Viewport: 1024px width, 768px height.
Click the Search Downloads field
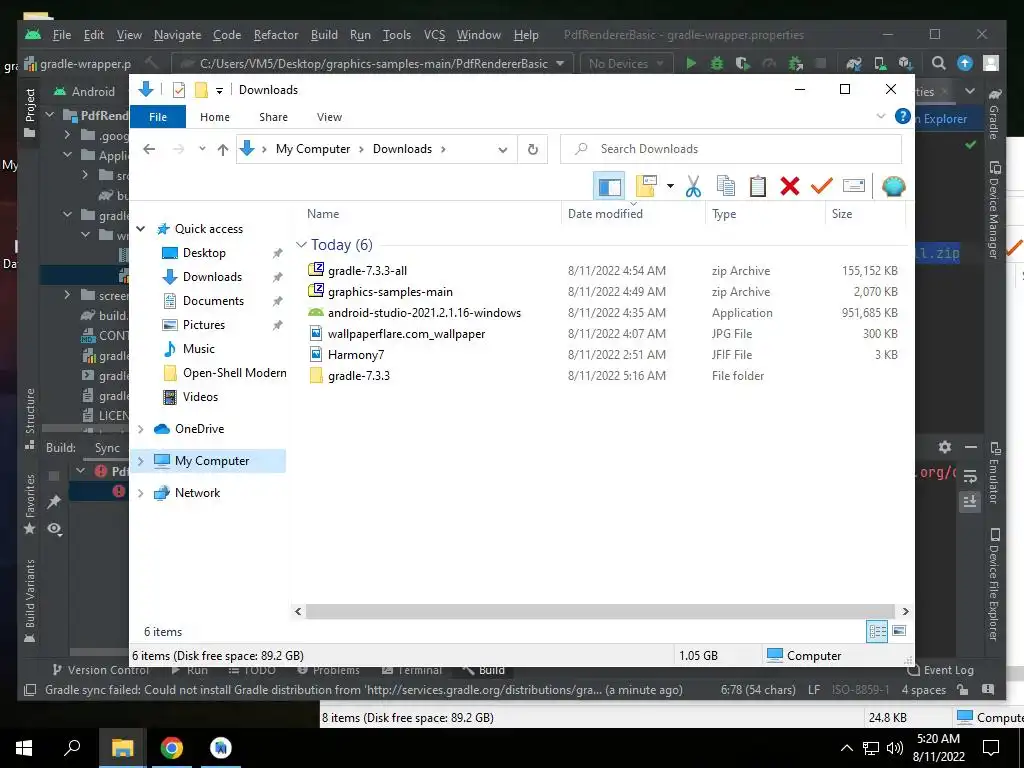pos(731,150)
